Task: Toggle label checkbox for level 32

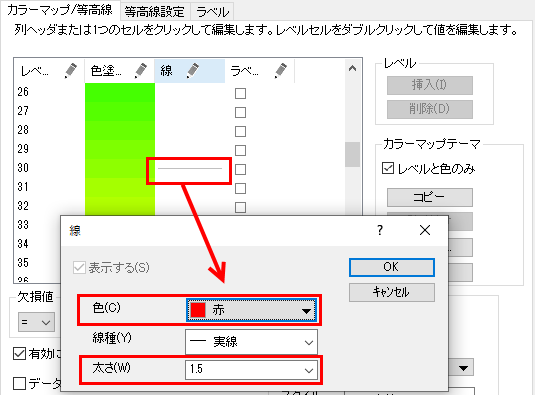Action: coord(241,207)
